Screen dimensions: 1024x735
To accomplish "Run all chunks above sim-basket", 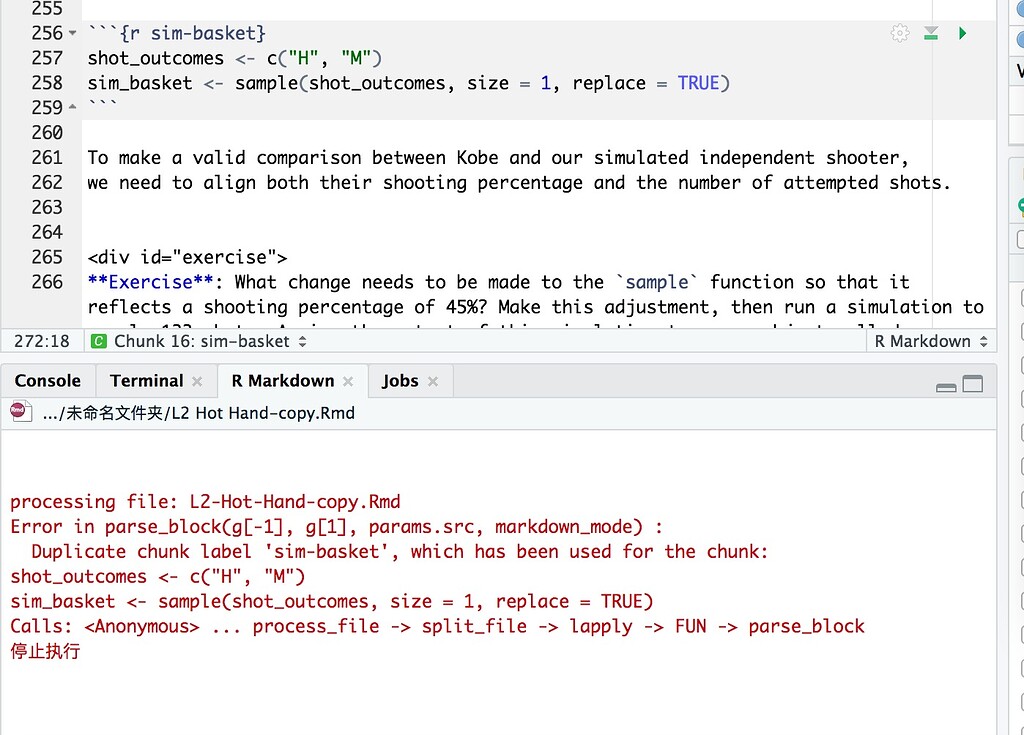I will point(931,33).
